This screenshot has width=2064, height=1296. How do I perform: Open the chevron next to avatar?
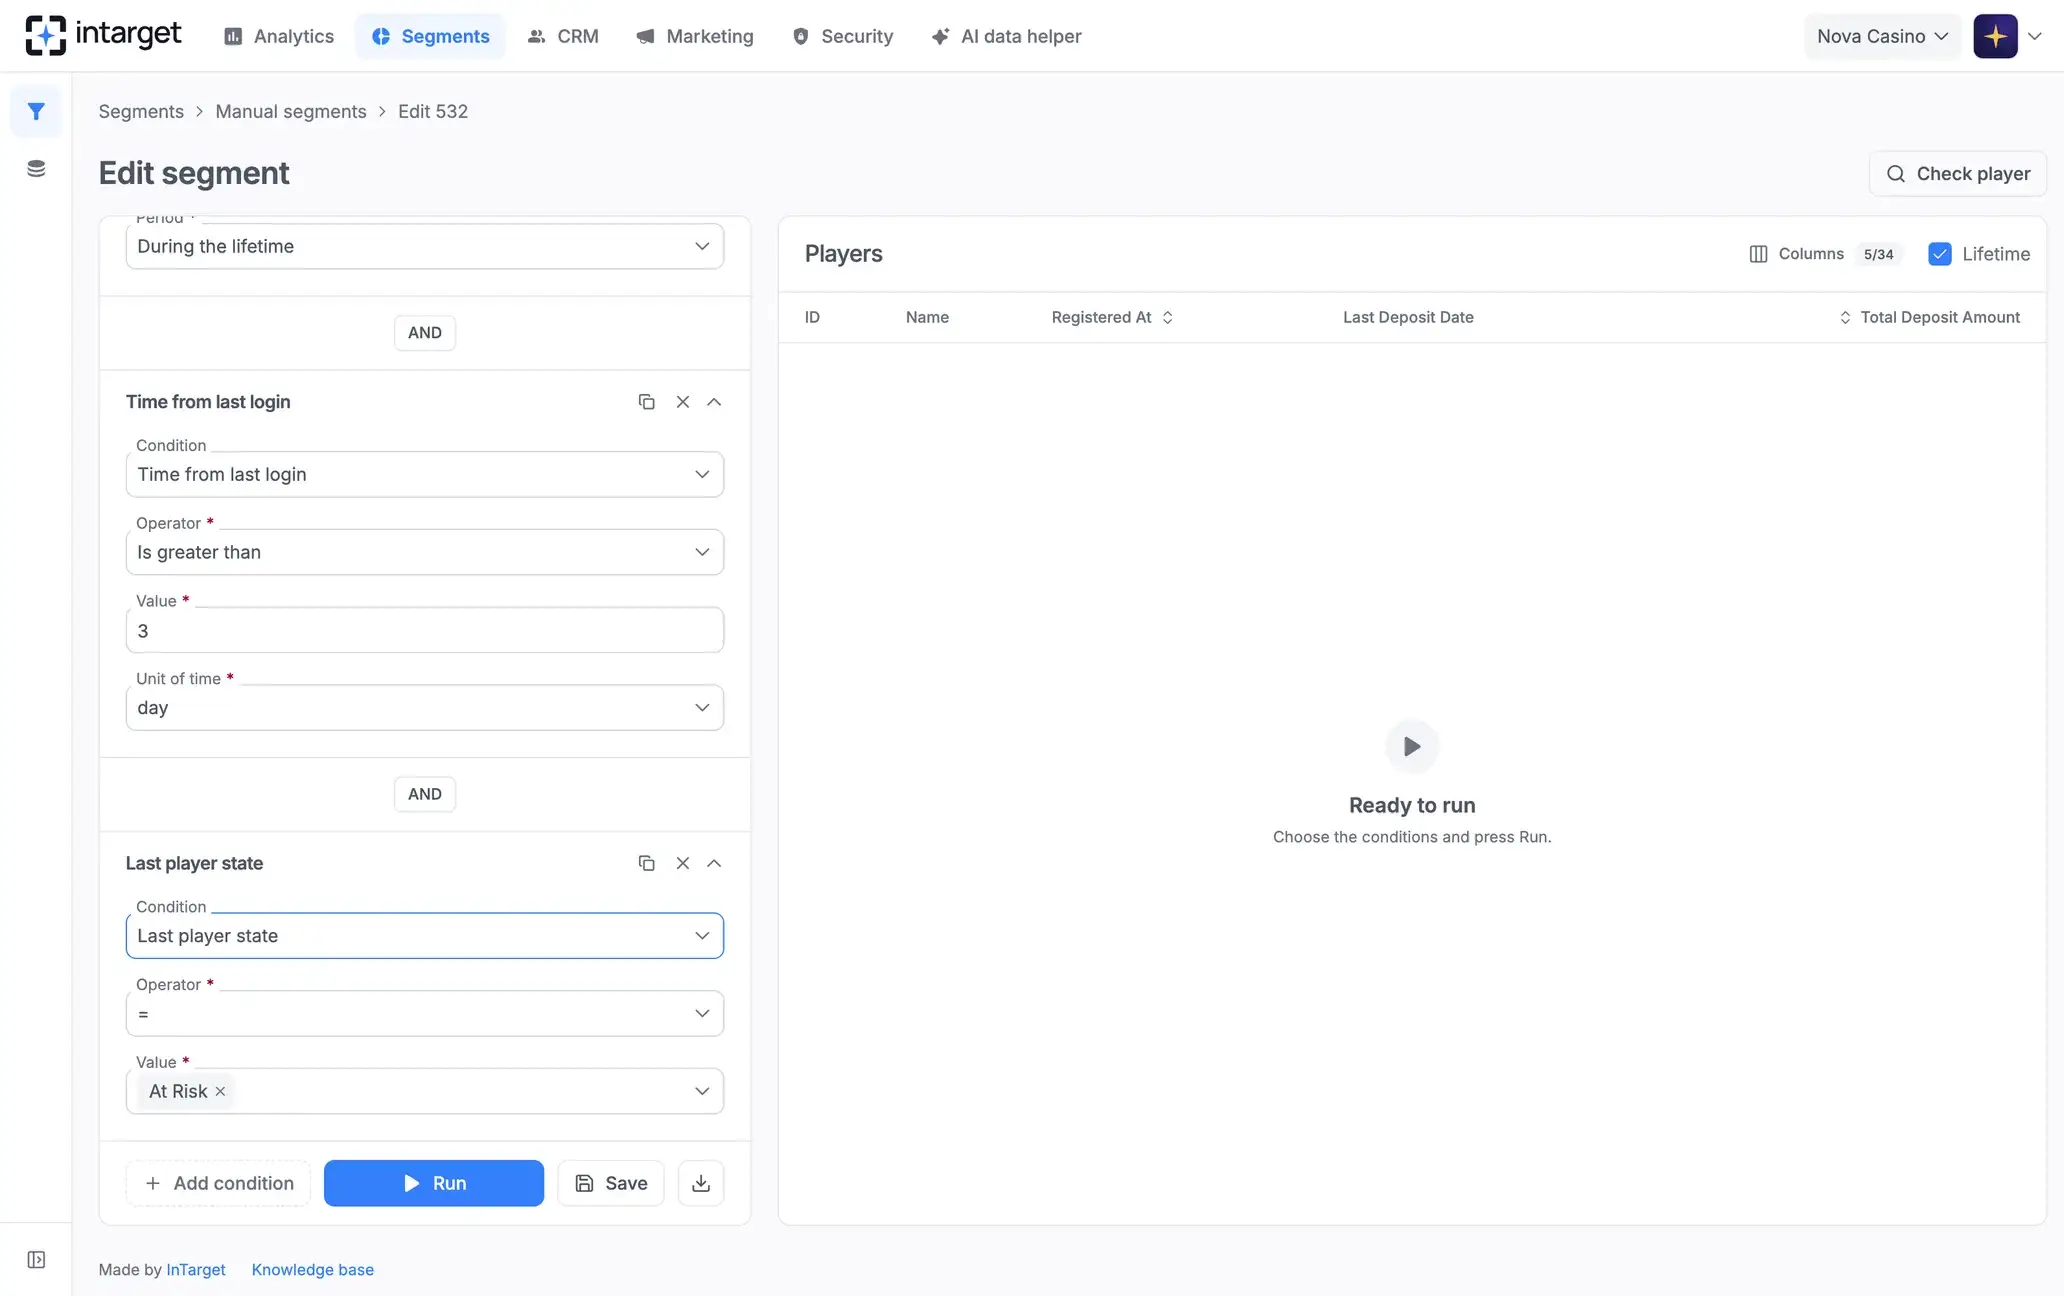2034,36
